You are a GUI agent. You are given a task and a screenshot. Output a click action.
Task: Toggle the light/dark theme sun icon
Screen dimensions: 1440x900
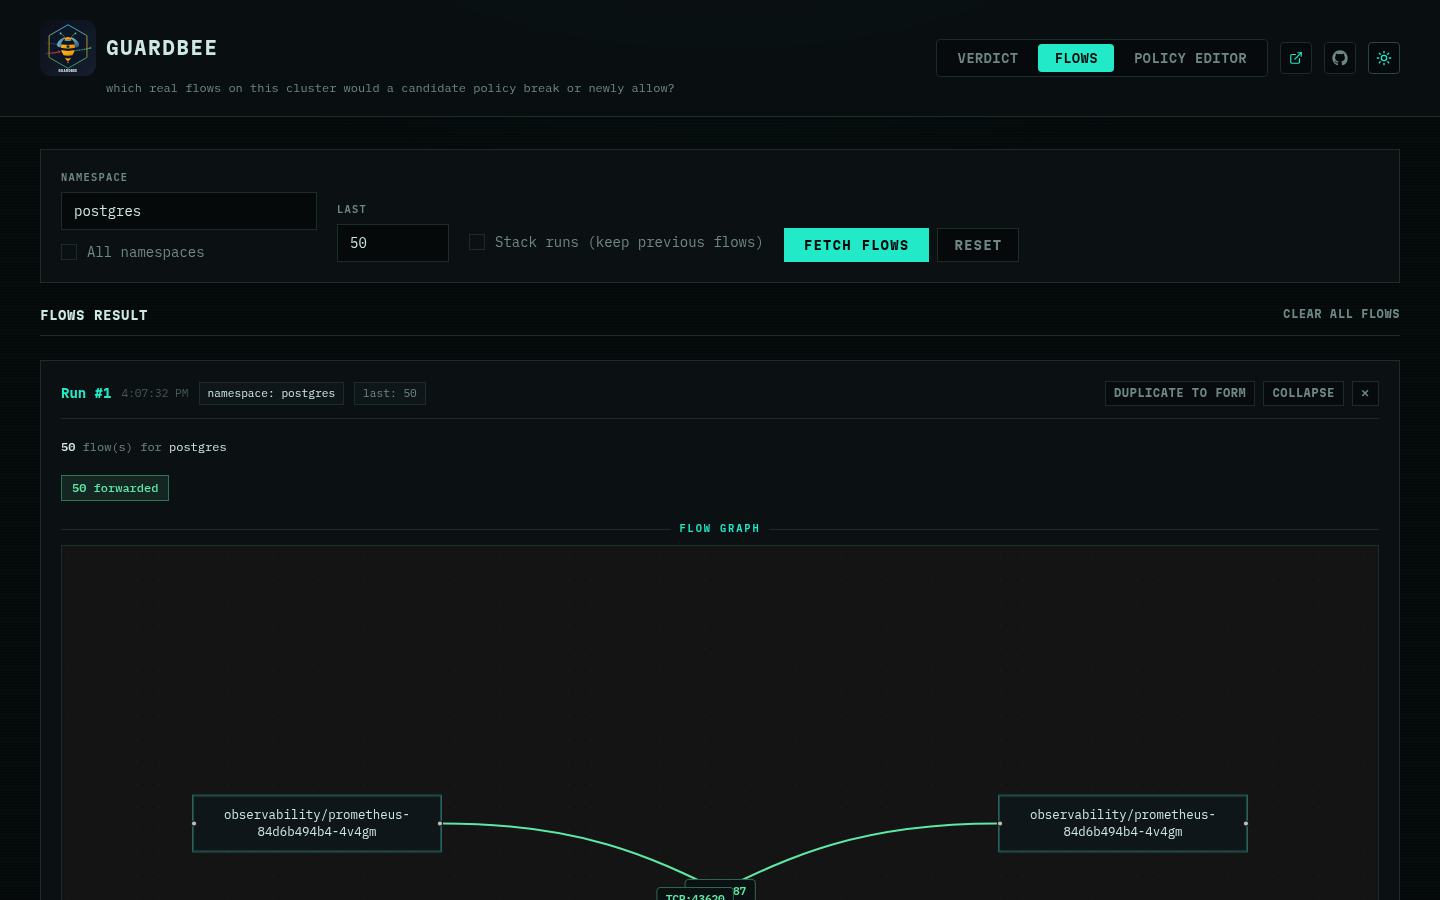click(x=1384, y=58)
